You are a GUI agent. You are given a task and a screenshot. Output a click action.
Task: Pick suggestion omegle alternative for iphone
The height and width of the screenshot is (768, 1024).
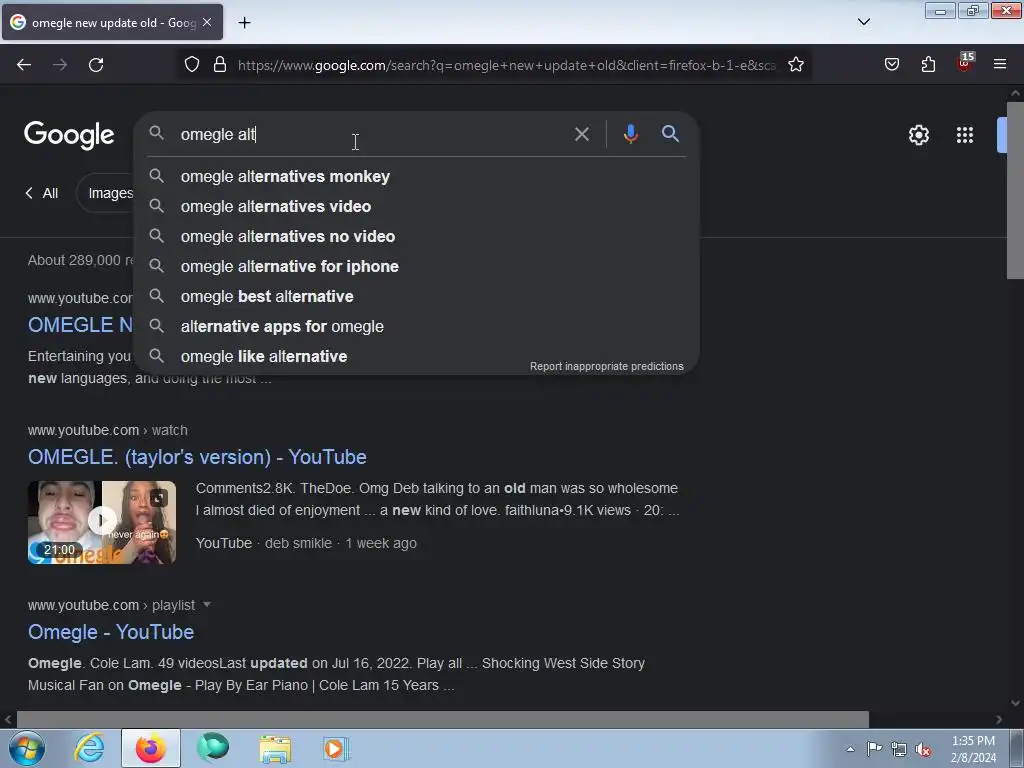pos(416,266)
